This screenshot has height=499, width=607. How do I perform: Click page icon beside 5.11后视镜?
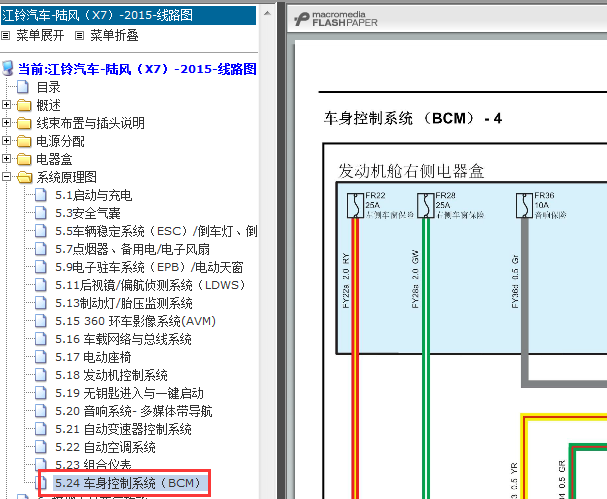click(41, 285)
